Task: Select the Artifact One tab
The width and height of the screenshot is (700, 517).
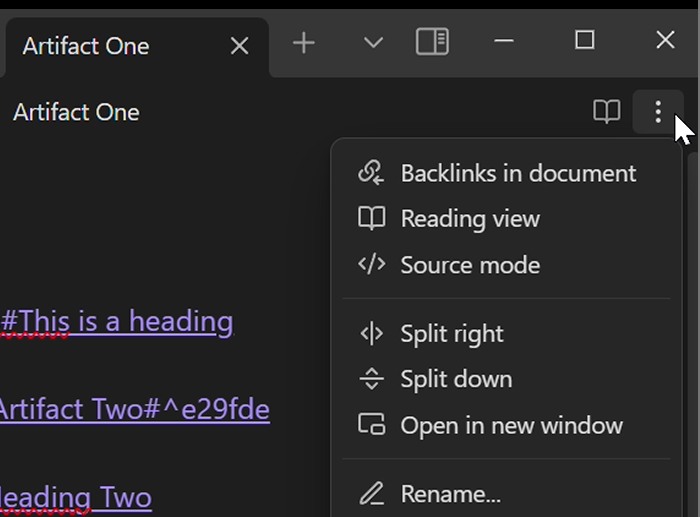Action: click(x=136, y=47)
